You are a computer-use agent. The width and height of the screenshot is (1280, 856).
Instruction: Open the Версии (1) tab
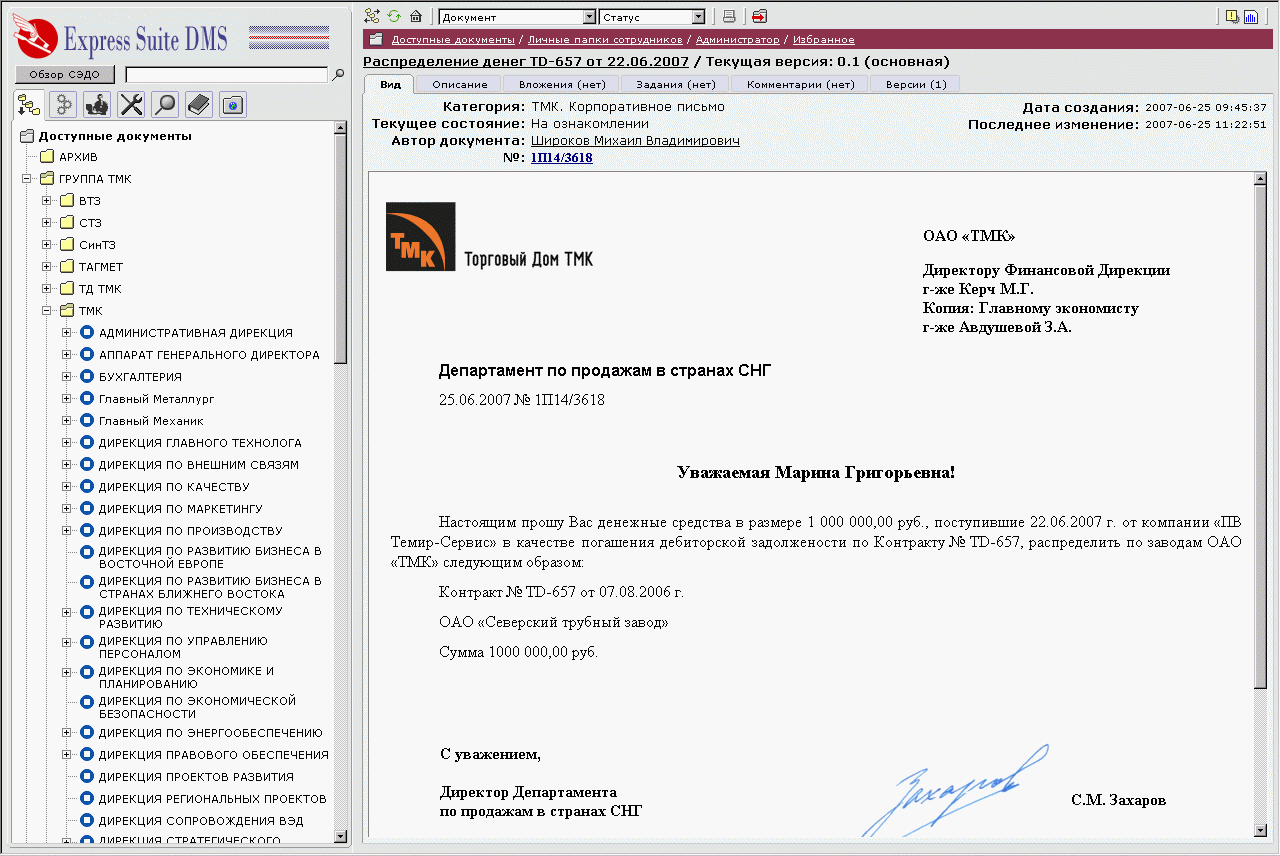(915, 84)
